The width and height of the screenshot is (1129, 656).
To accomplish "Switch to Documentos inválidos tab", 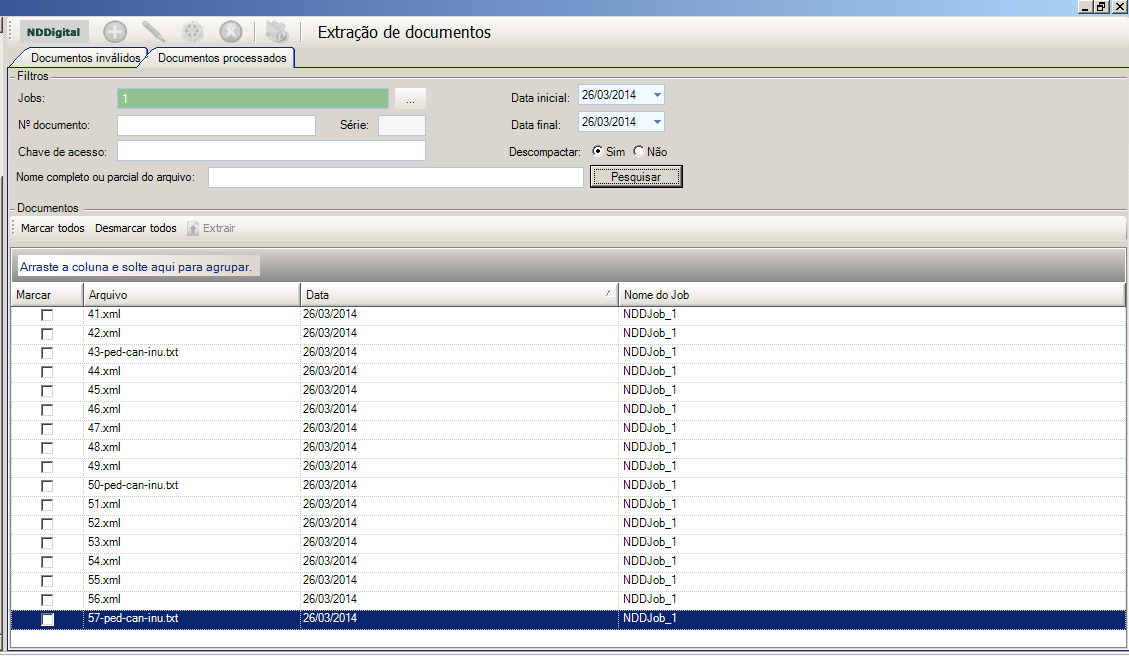I will click(x=85, y=58).
